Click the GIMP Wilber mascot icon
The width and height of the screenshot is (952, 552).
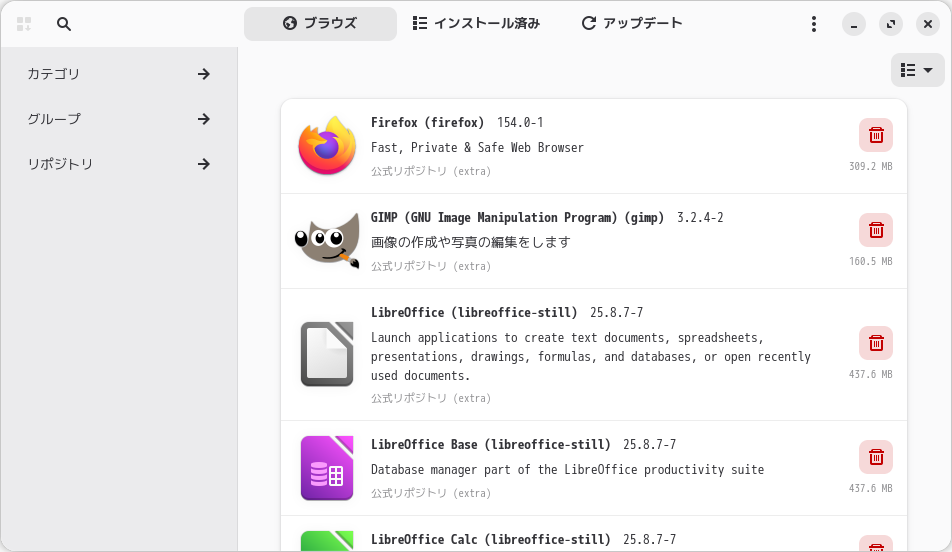point(327,241)
